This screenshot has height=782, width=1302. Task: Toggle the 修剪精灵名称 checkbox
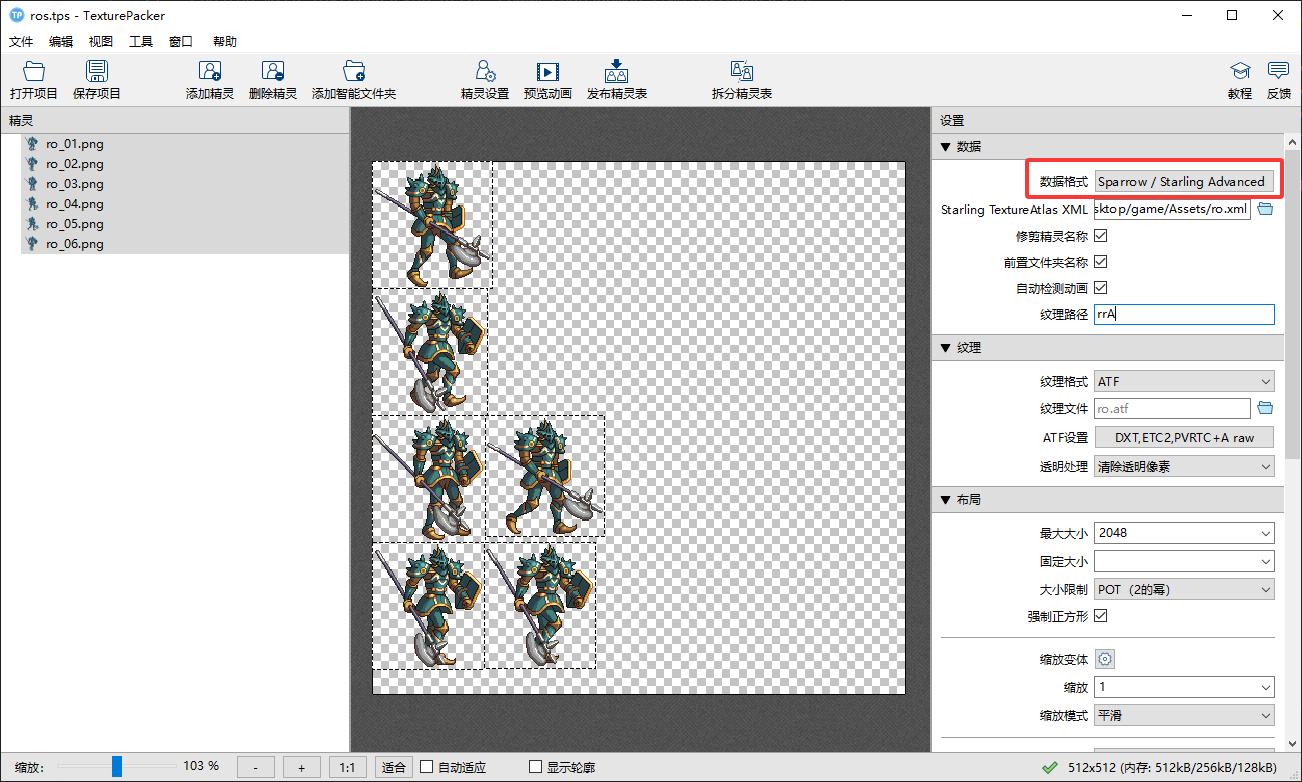point(1101,236)
